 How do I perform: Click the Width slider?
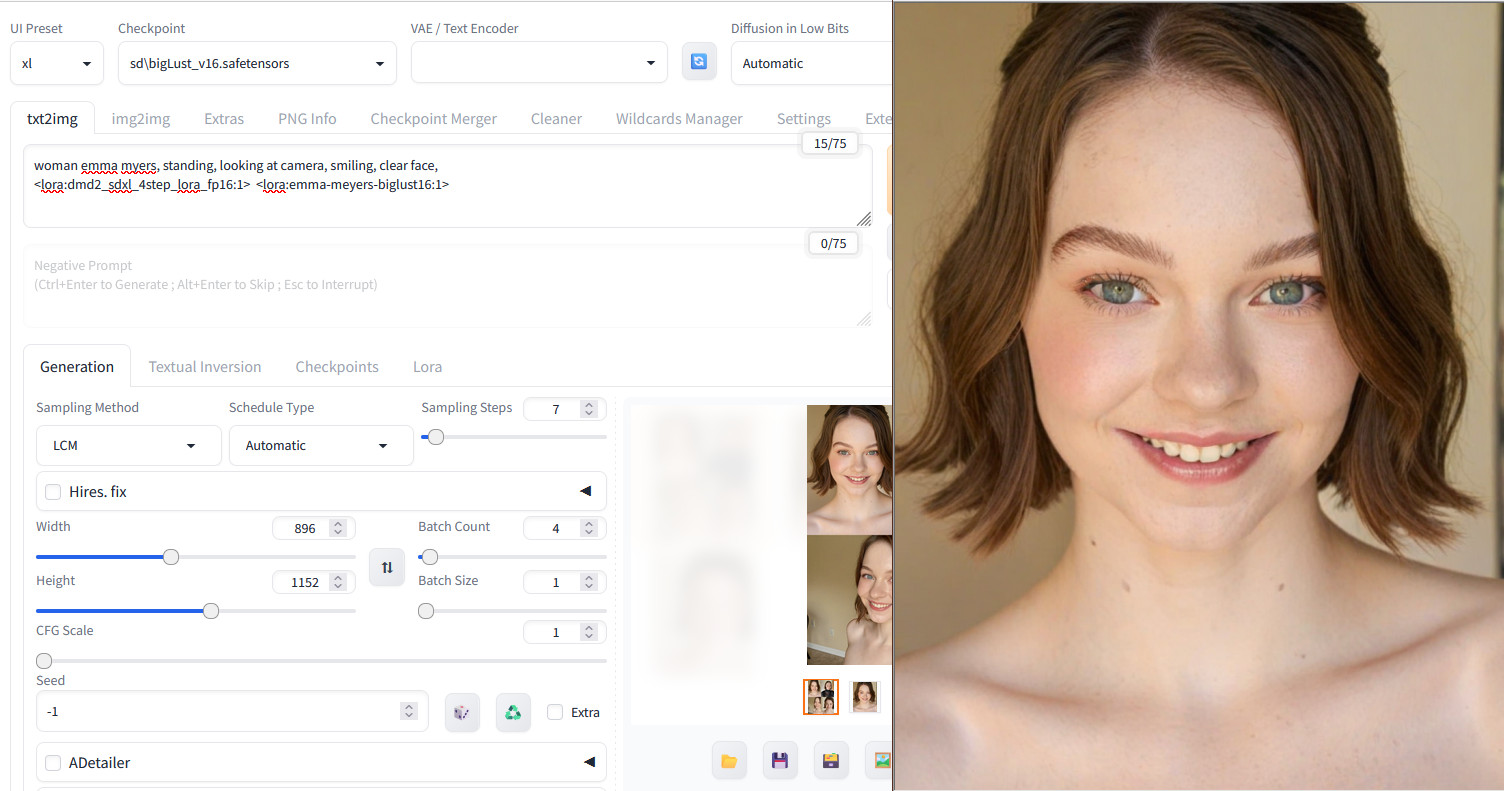pos(196,557)
